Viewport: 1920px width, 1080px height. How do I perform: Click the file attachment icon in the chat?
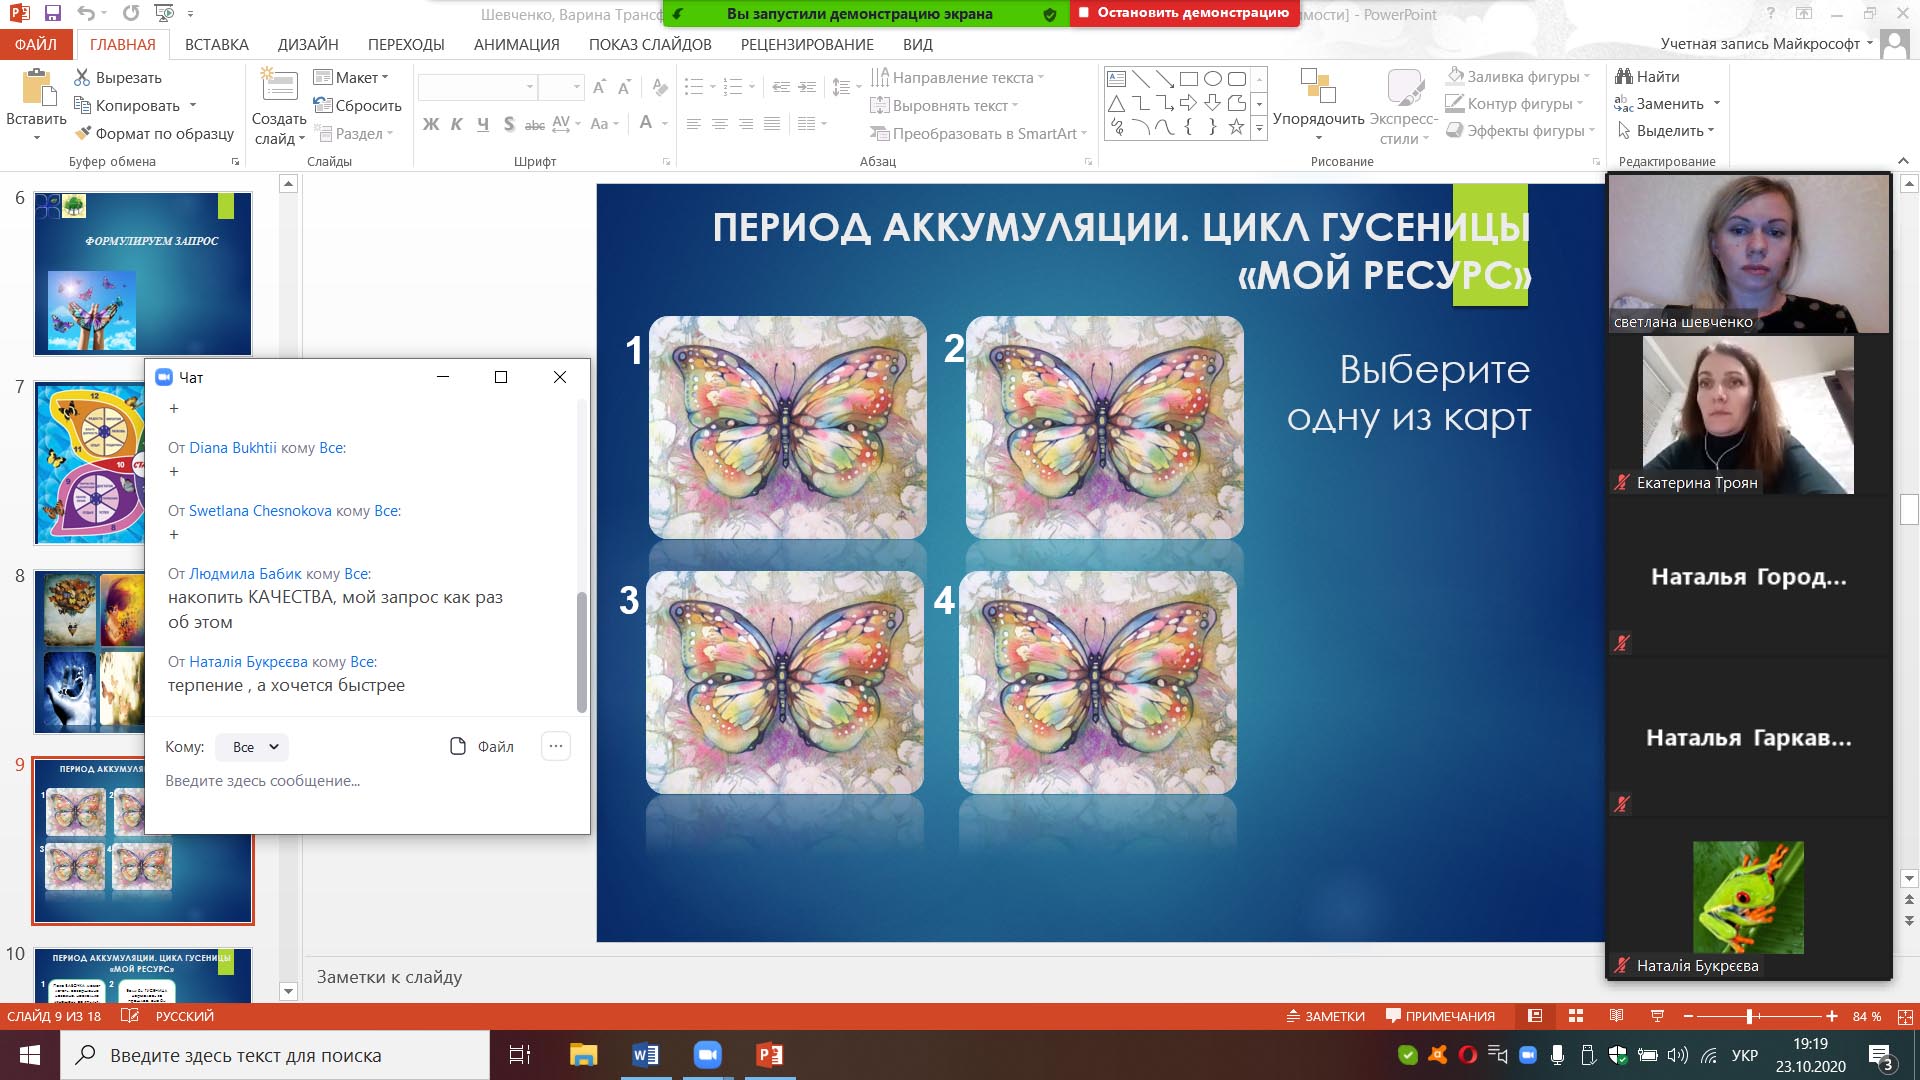[458, 746]
